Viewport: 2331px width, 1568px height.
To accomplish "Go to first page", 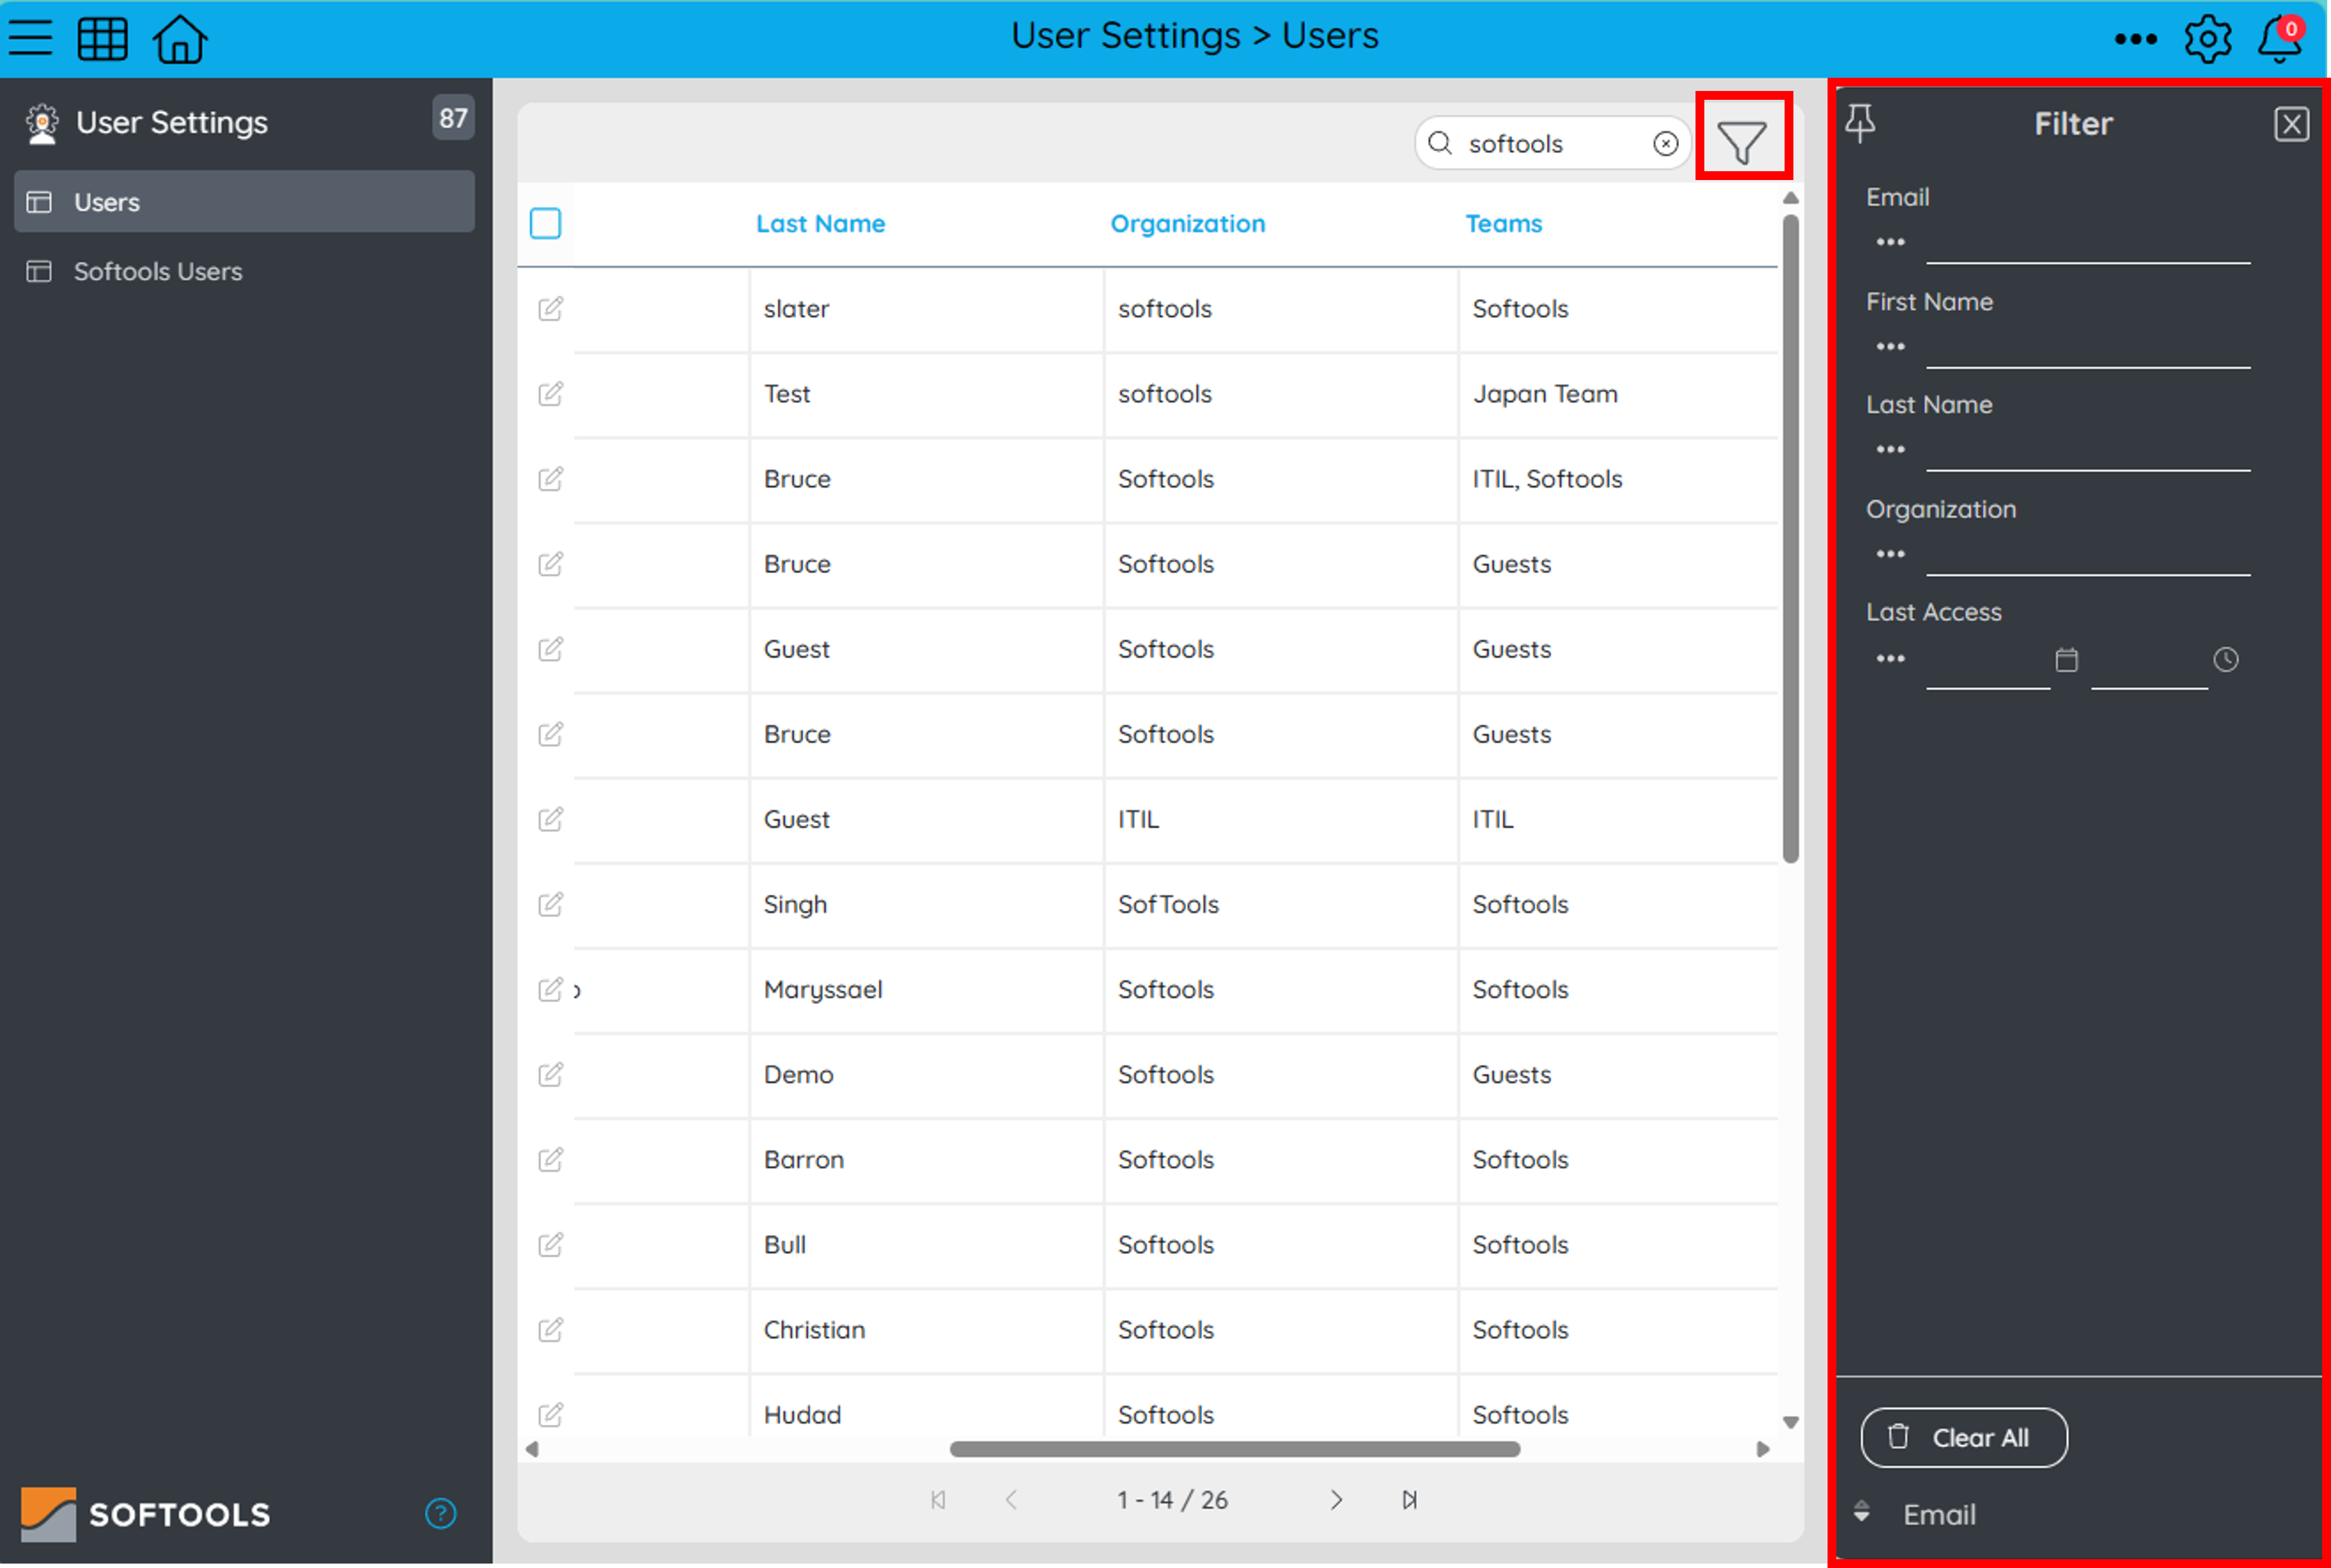I will click(x=937, y=1500).
